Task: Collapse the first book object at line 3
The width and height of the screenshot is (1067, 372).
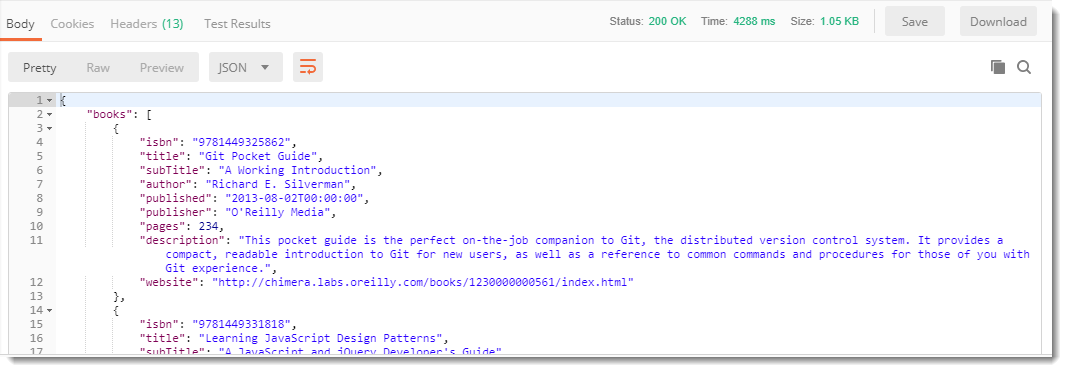Action: click(49, 128)
